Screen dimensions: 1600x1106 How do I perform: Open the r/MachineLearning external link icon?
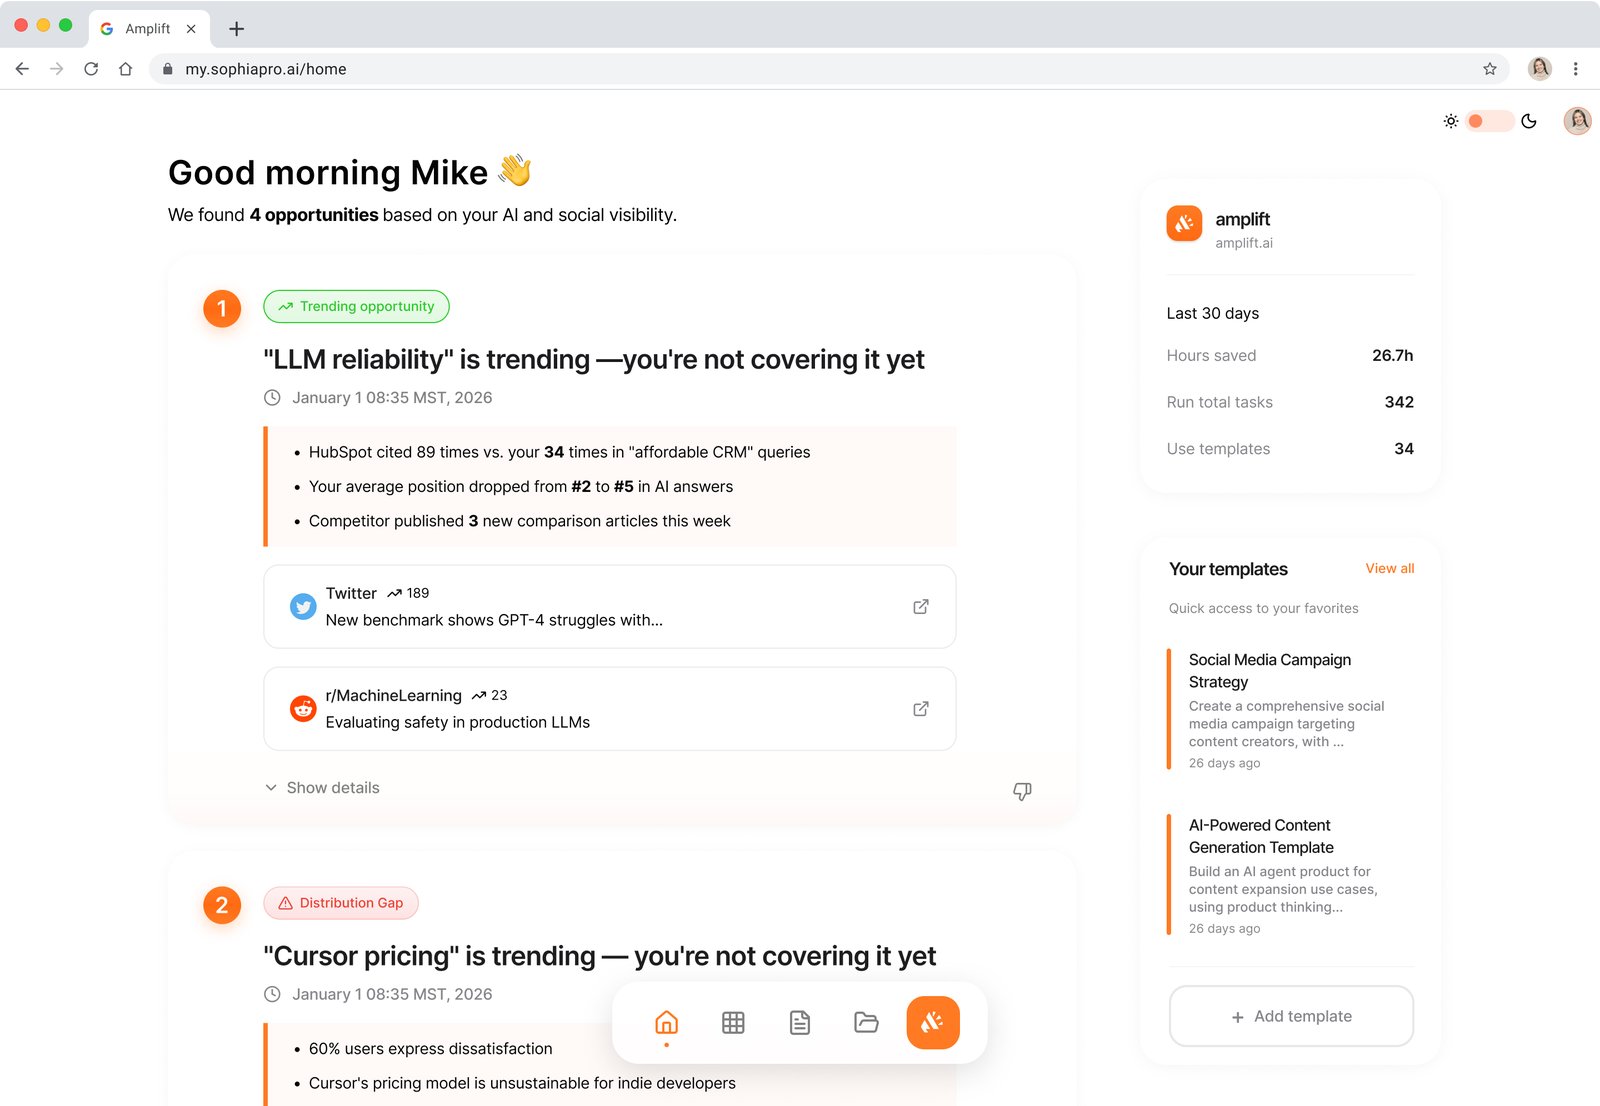921,709
